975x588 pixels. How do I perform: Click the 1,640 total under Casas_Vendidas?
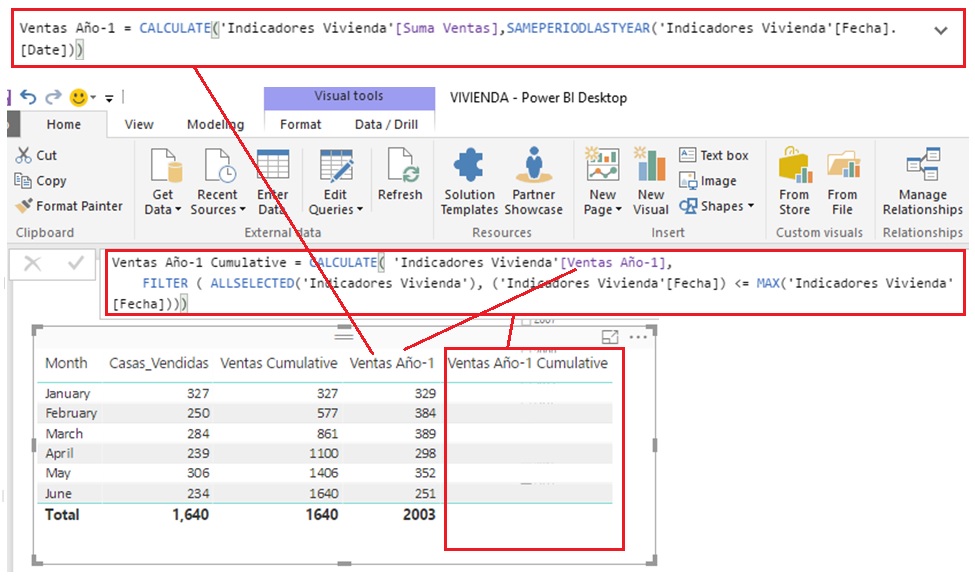click(x=190, y=515)
